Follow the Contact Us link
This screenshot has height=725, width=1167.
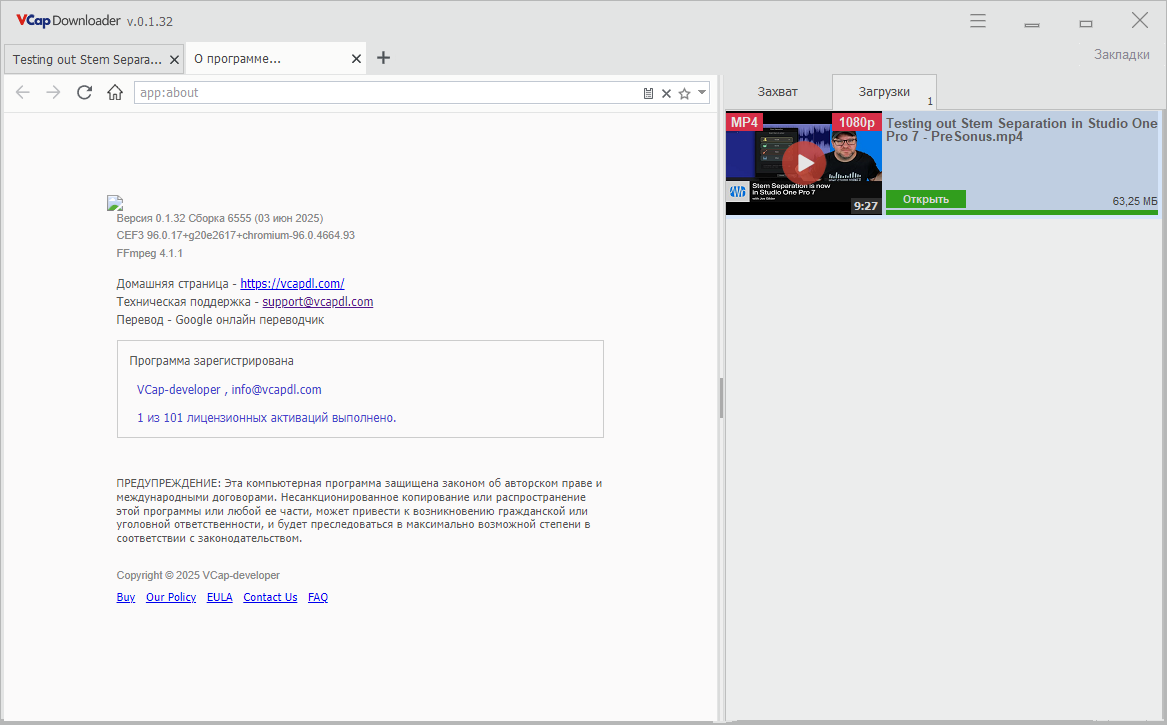(270, 597)
